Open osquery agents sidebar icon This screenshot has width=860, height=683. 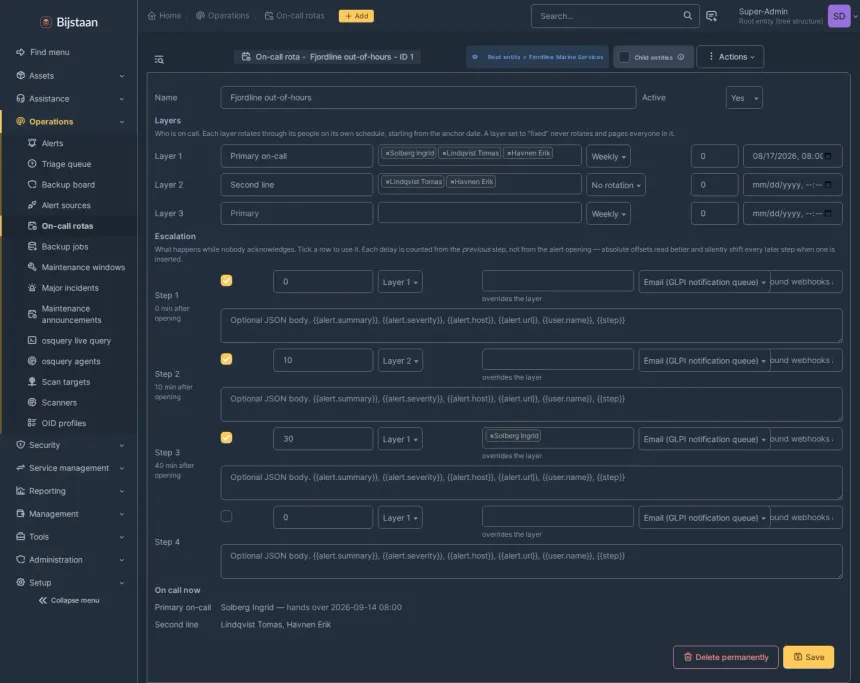click(32, 361)
